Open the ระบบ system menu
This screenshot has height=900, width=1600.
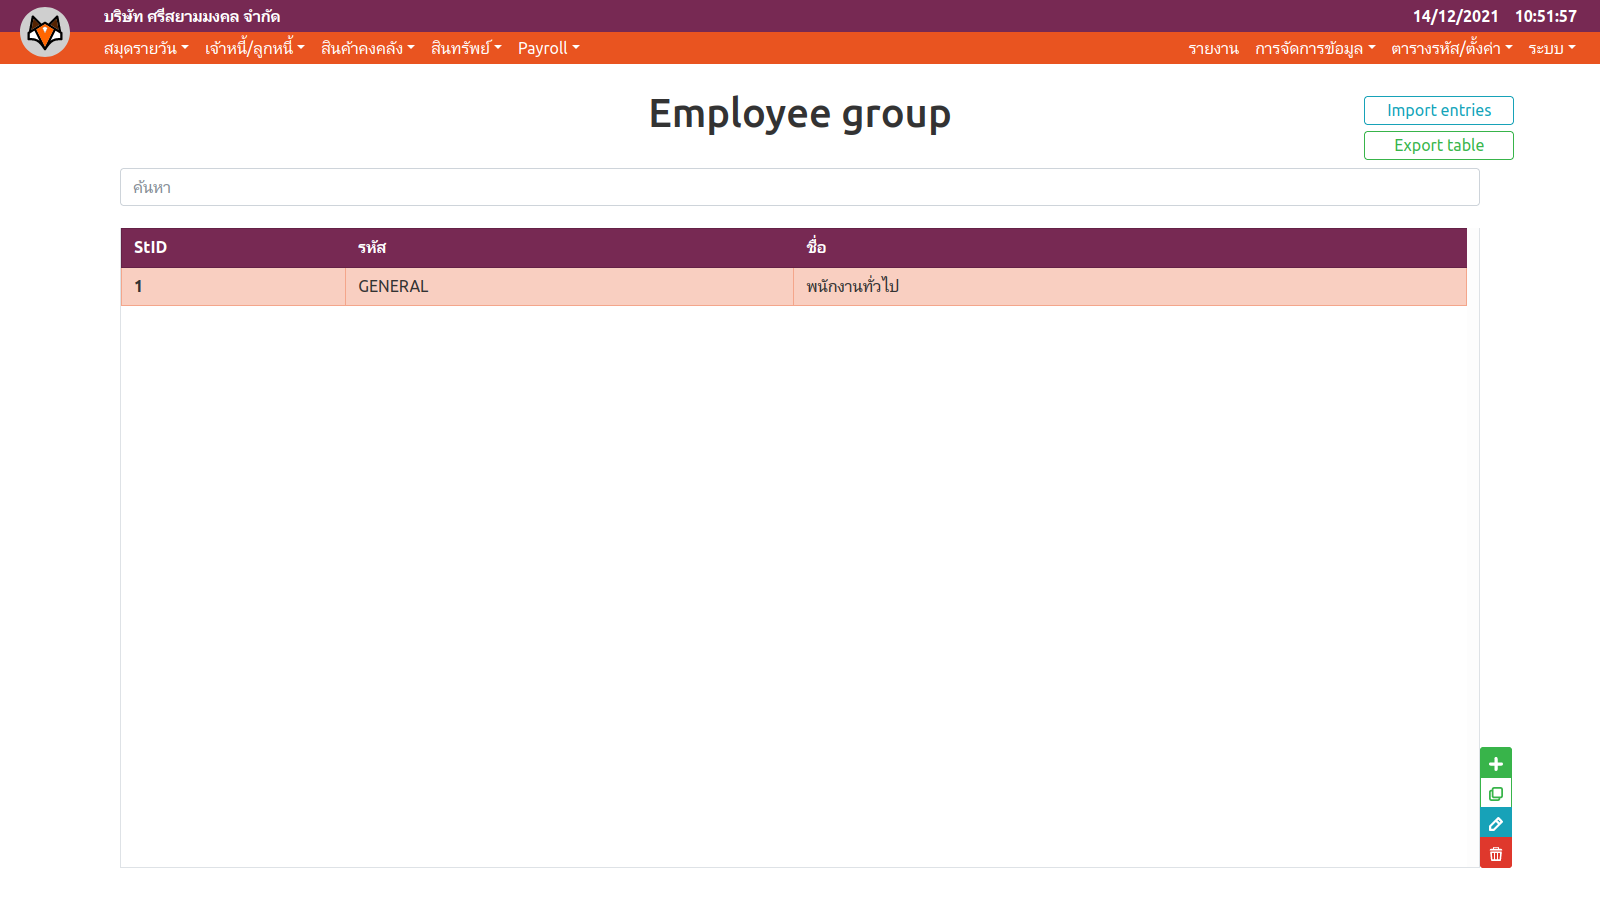pos(1551,48)
